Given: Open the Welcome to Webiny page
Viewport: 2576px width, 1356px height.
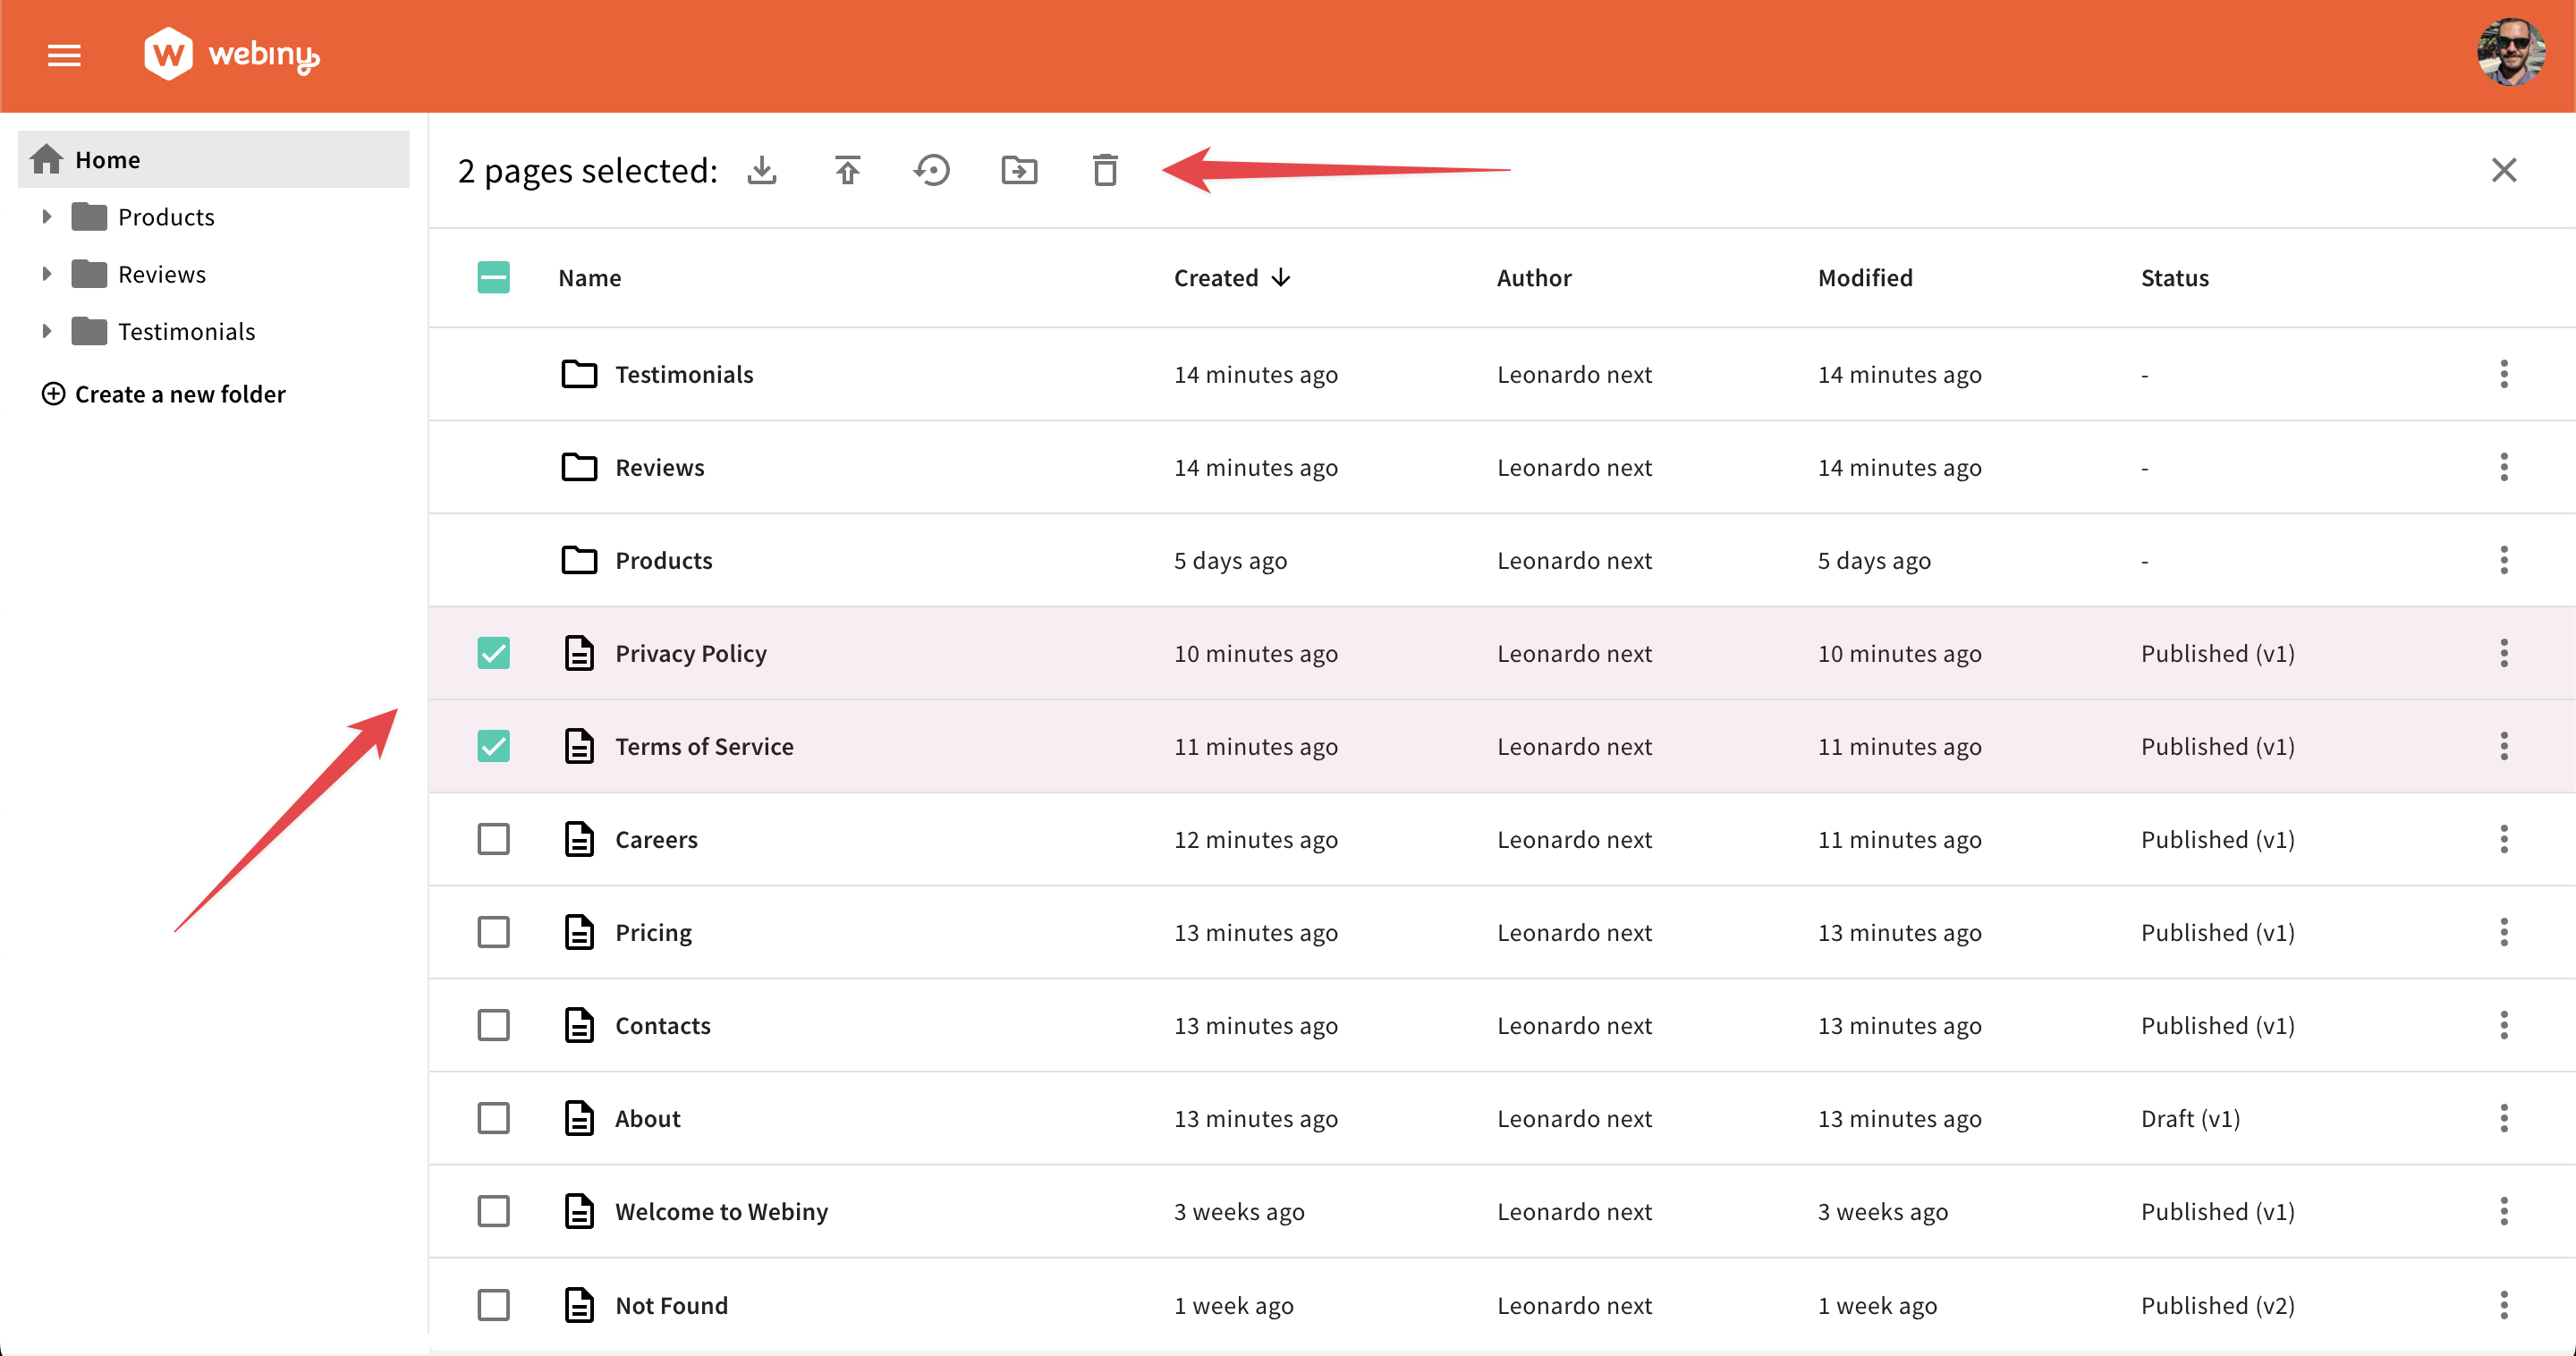Looking at the screenshot, I should [x=721, y=1211].
